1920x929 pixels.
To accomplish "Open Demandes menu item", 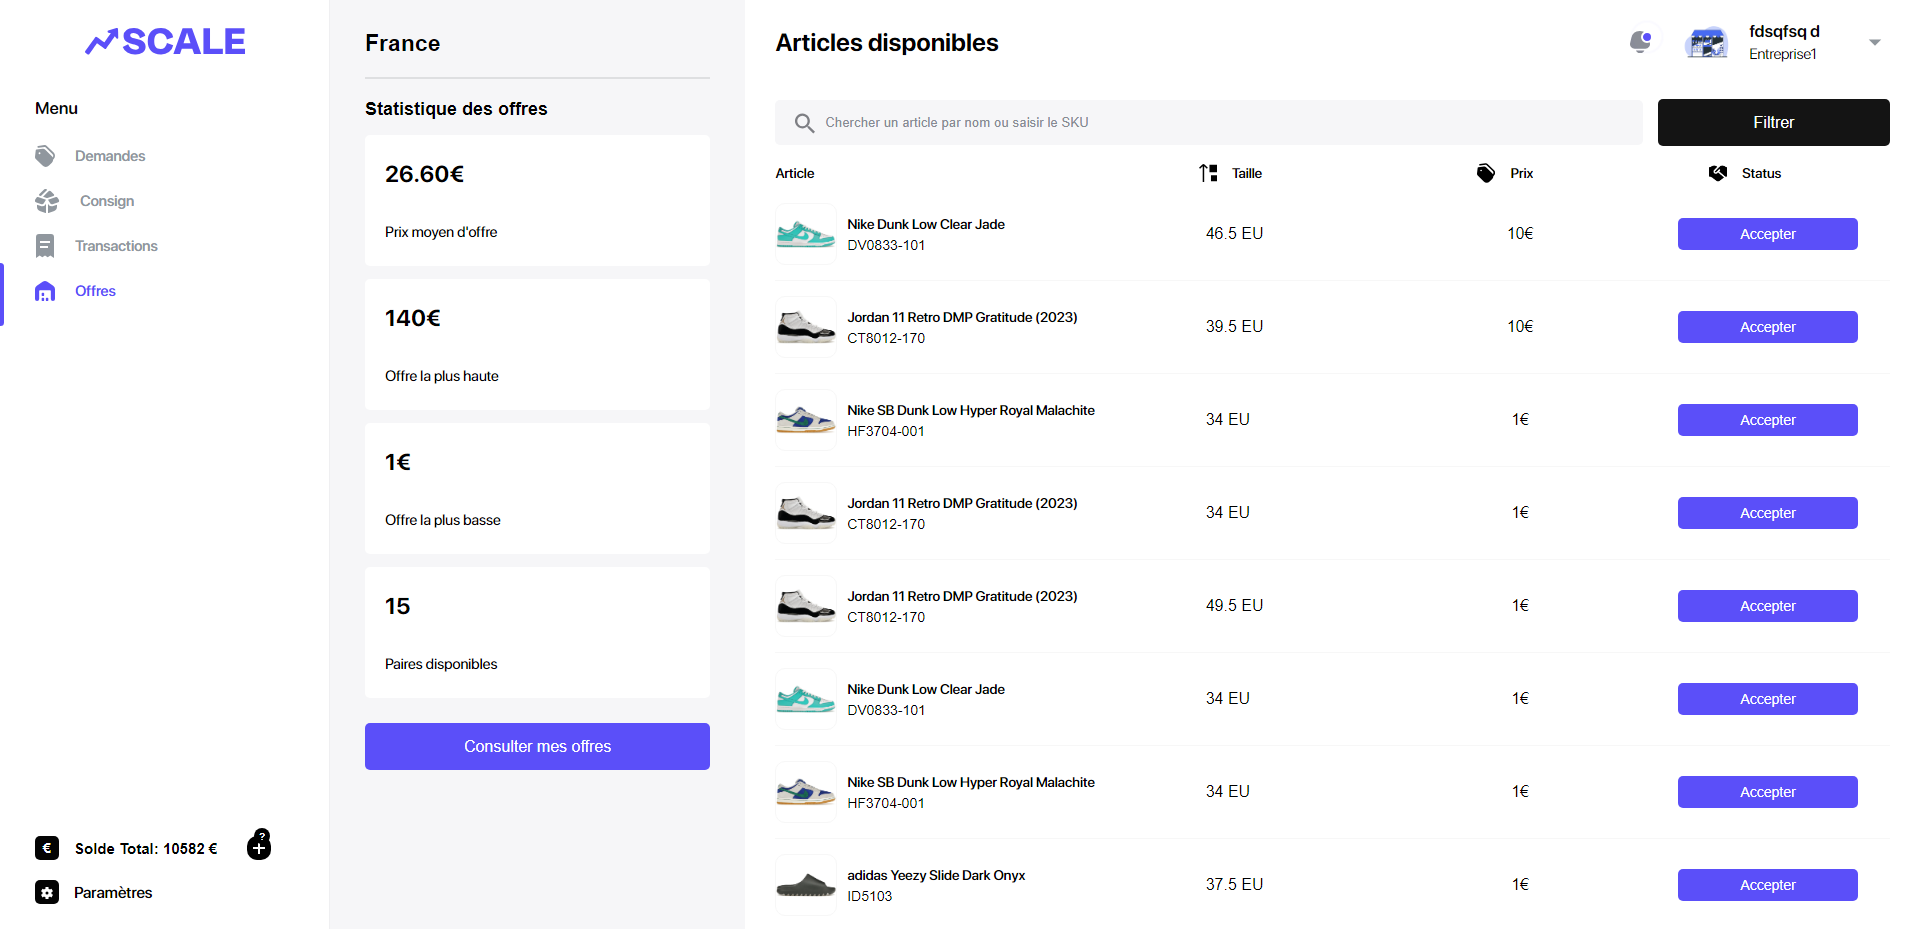I will pyautogui.click(x=110, y=156).
